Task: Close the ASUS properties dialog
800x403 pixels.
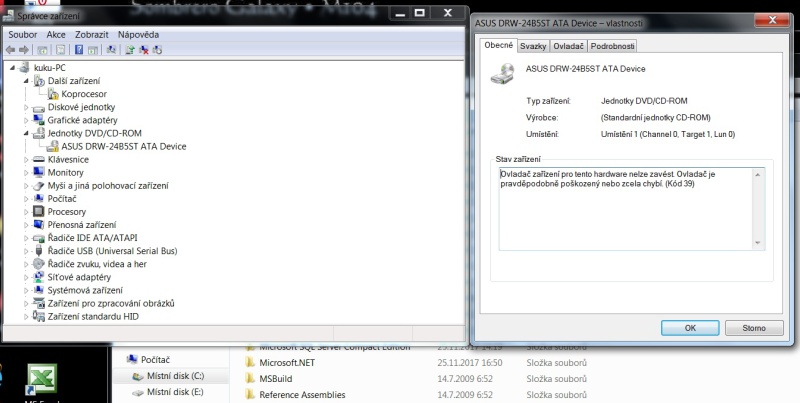Action: 772,20
